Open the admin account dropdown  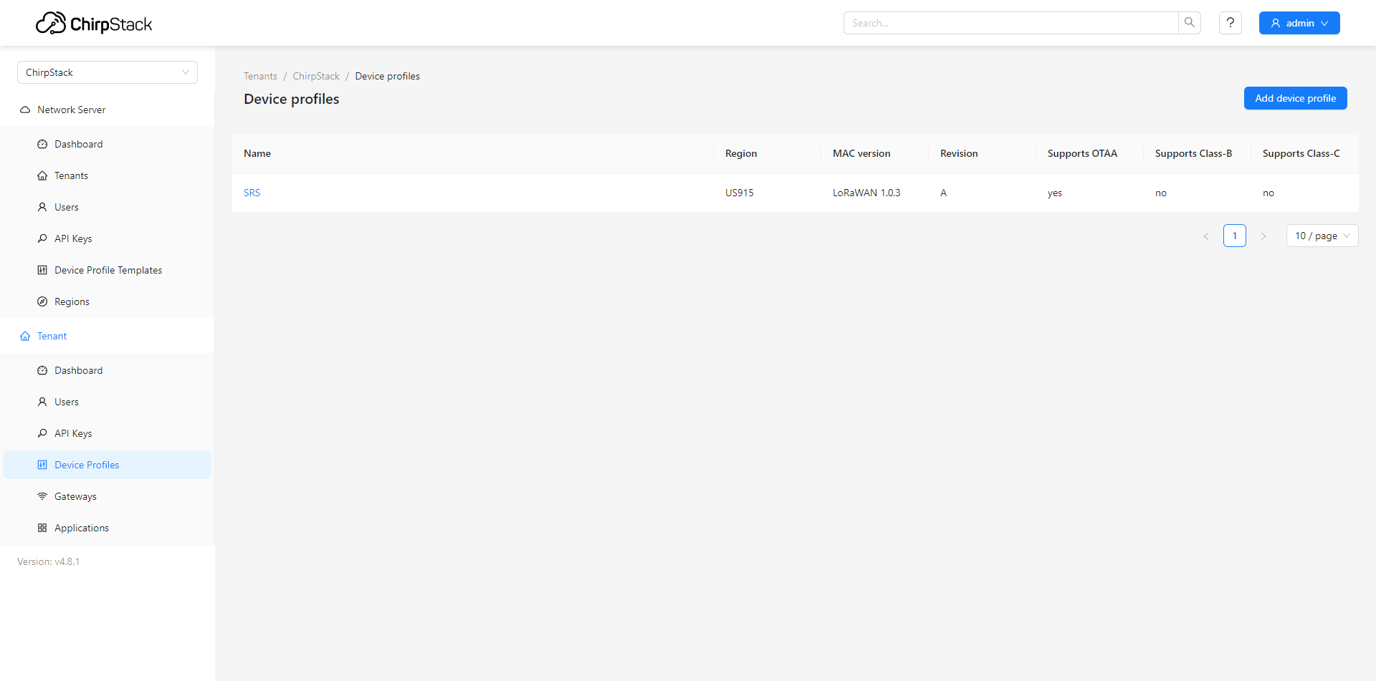[1299, 22]
